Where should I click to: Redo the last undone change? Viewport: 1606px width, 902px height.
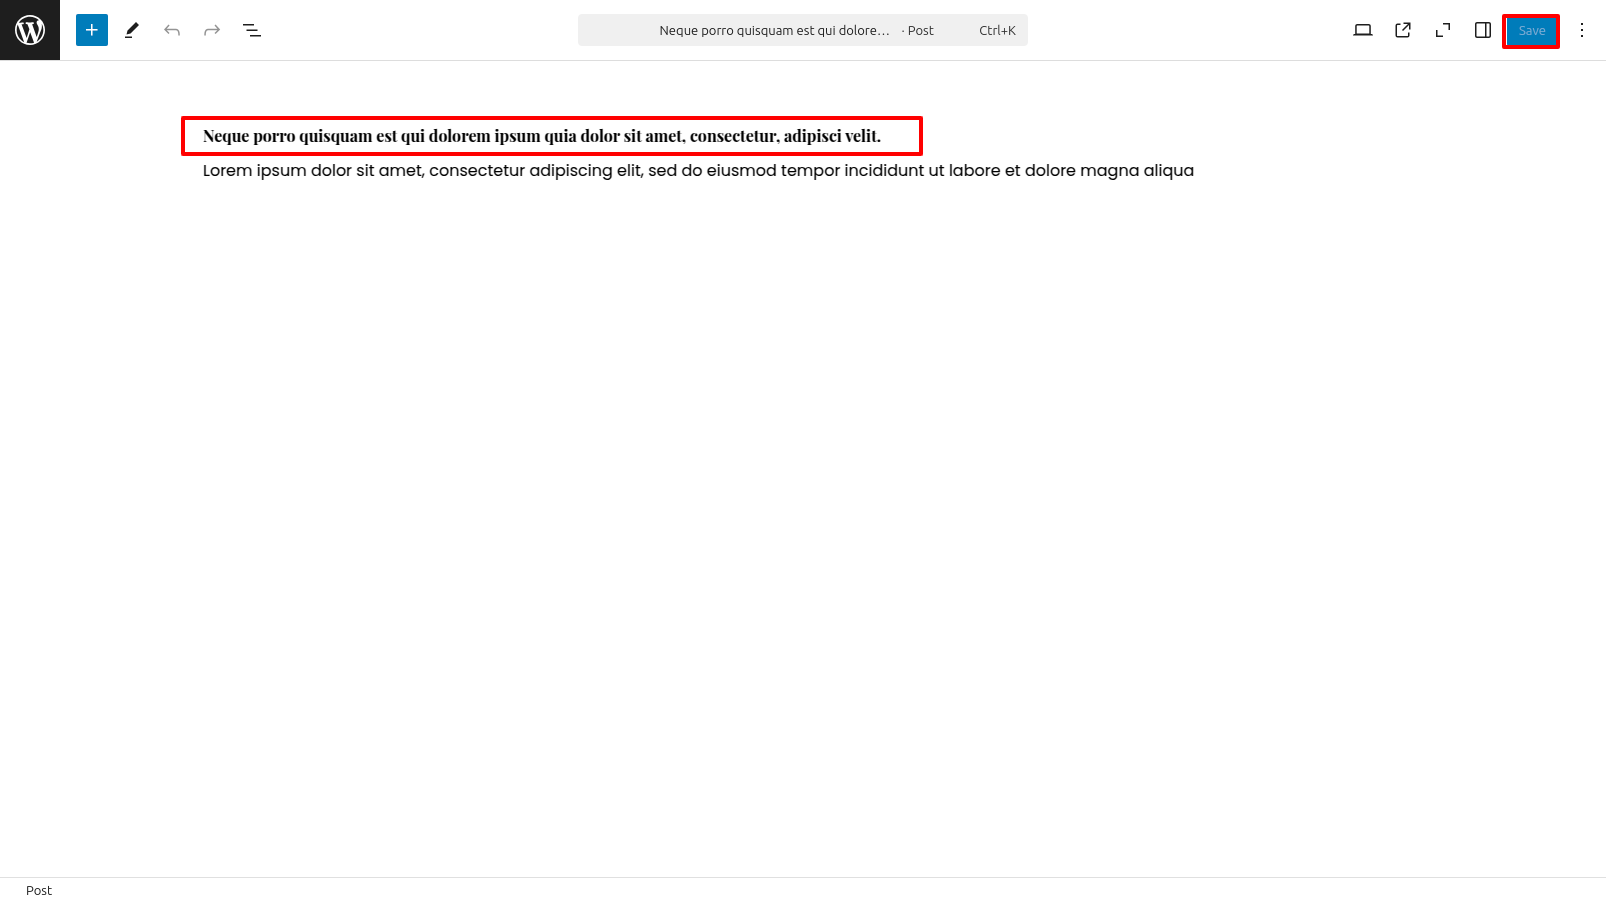click(212, 30)
